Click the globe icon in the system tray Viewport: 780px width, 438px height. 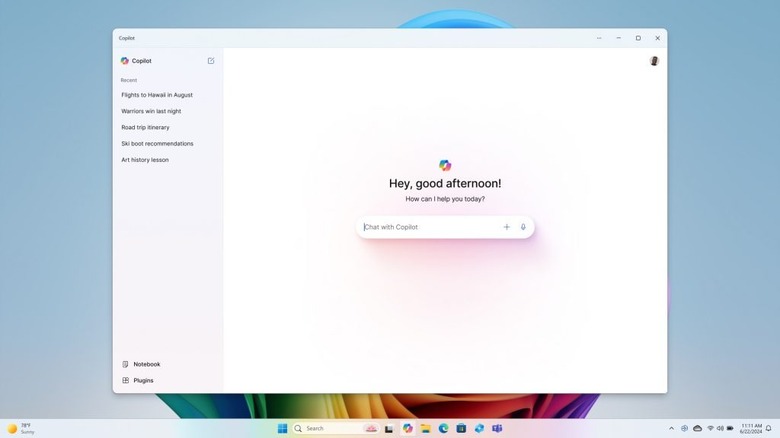click(x=684, y=429)
